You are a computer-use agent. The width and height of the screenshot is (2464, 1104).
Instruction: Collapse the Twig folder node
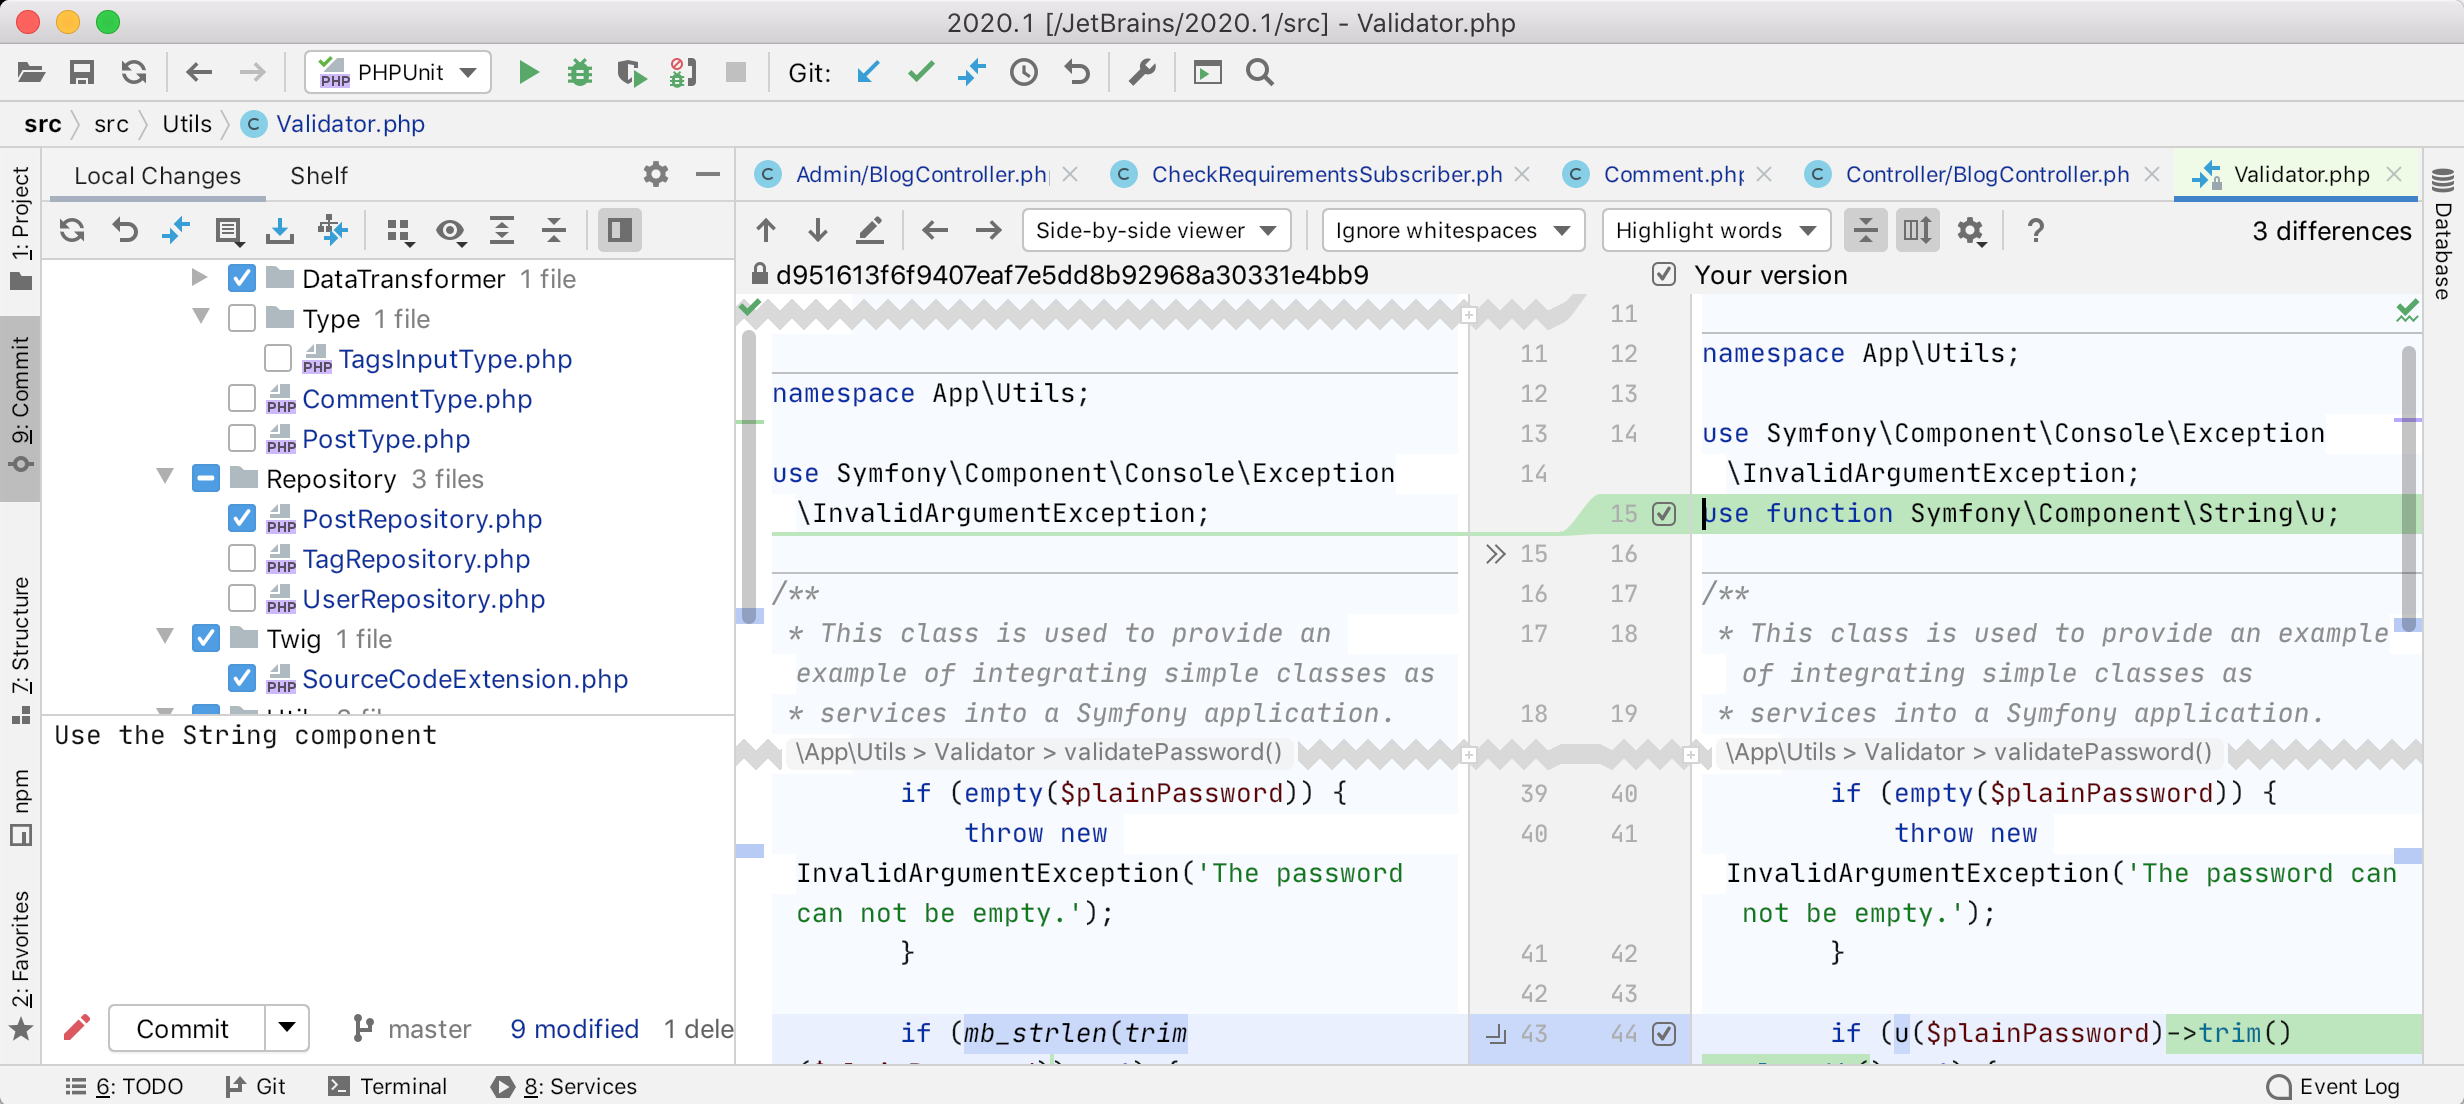click(165, 637)
